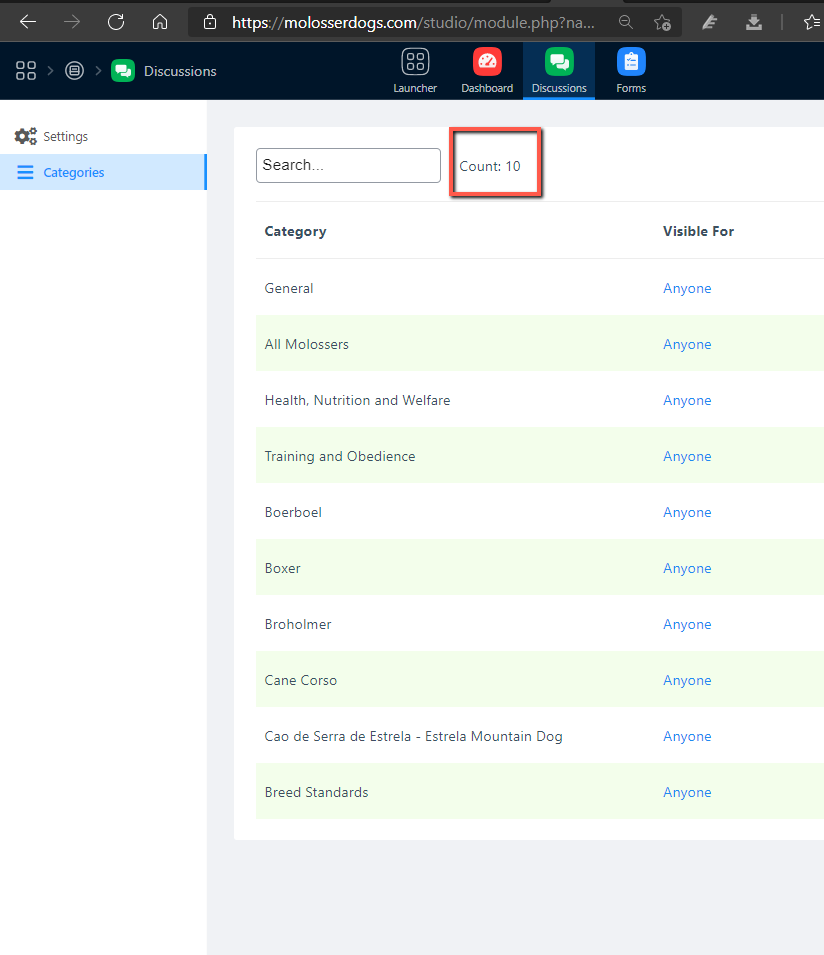Select the Breed Standards category
Image resolution: width=824 pixels, height=955 pixels.
pyautogui.click(x=316, y=792)
